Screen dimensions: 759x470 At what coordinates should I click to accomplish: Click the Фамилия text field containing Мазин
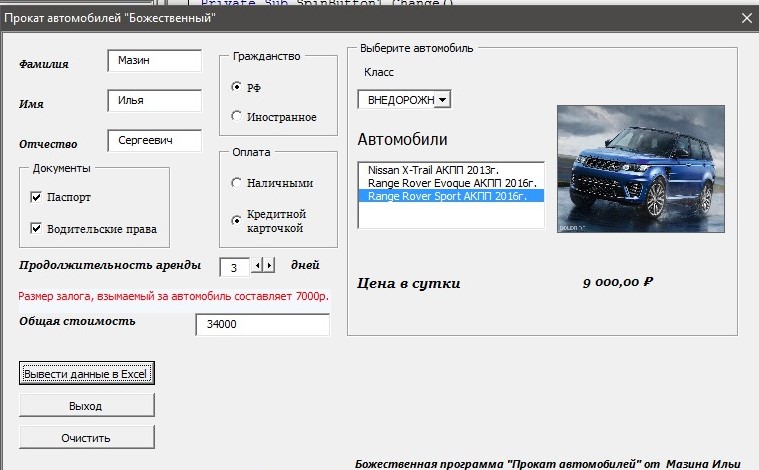coord(154,61)
